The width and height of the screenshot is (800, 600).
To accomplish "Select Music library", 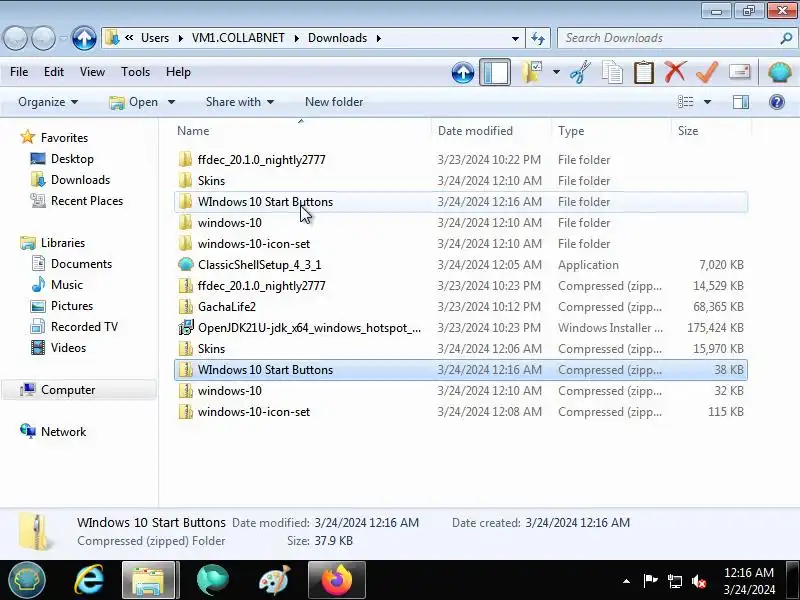I will 66,285.
